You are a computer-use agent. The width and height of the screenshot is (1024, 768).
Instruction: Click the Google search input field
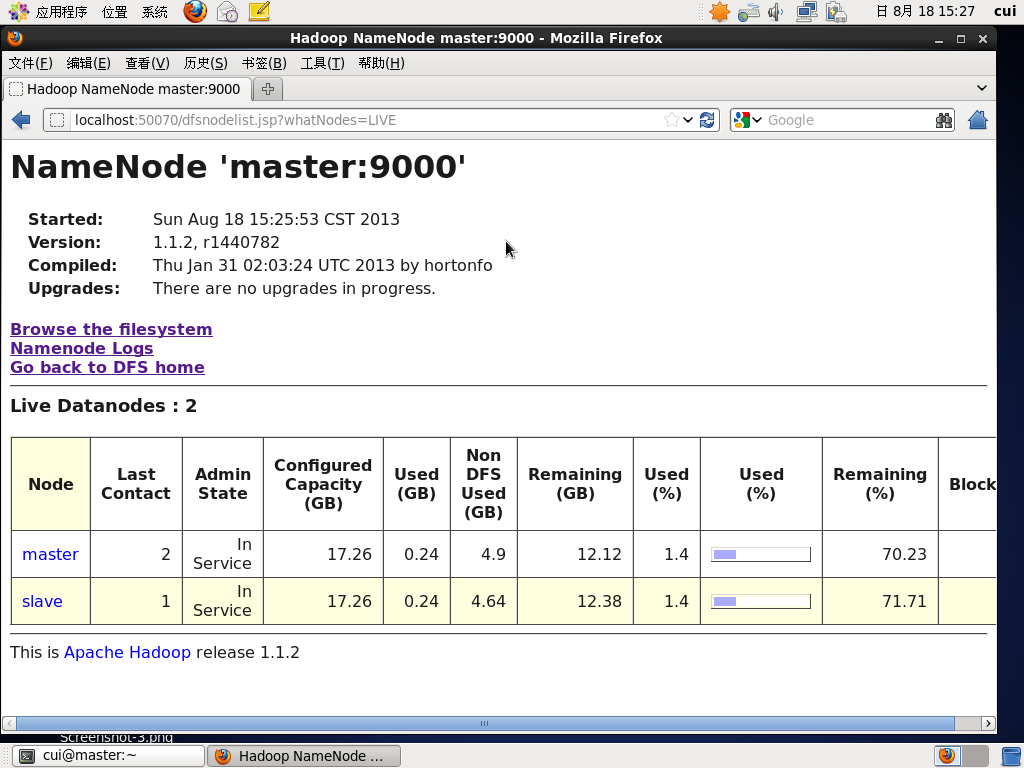[849, 120]
